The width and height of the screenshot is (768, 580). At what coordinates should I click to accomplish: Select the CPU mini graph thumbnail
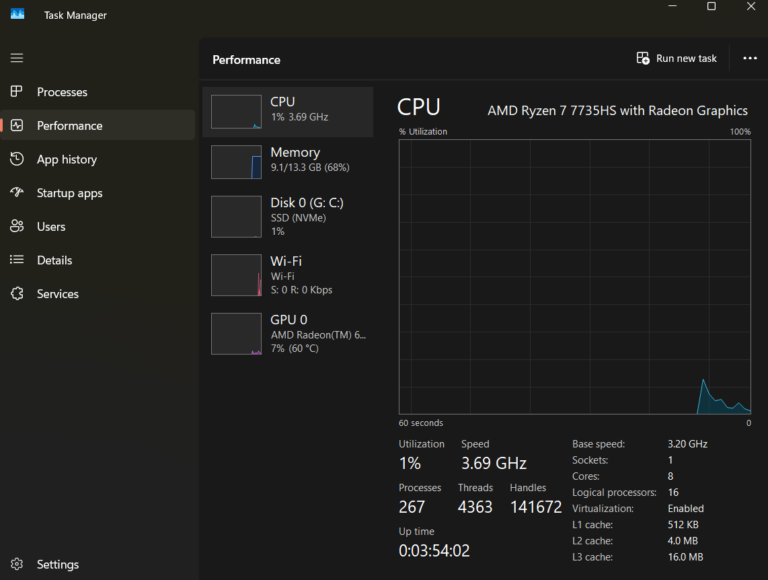pos(236,112)
